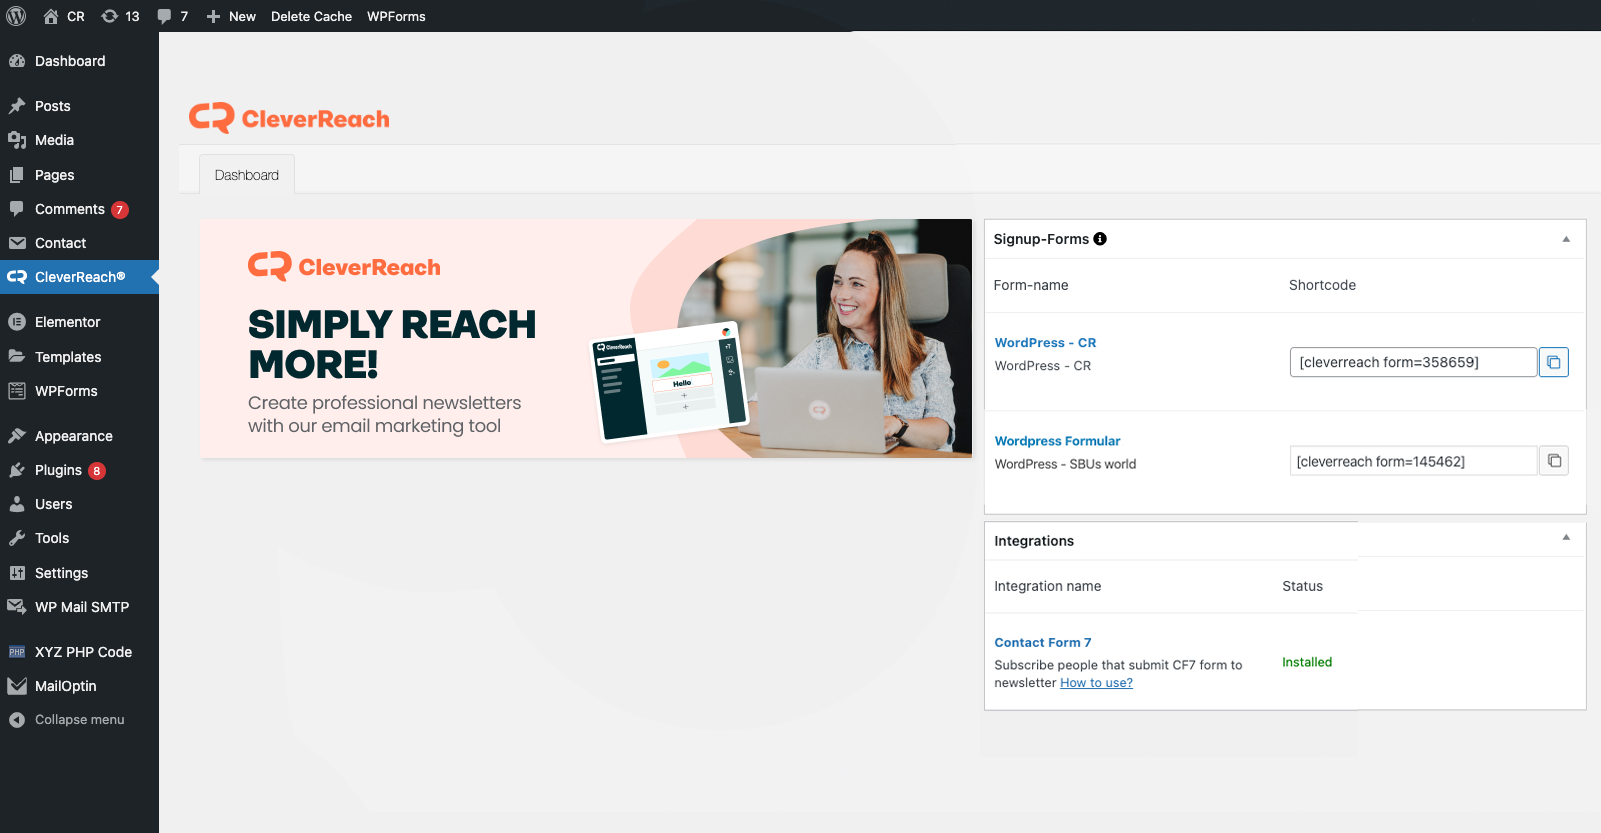Collapse the Signup-Forms panel
Viewport: 1601px width, 833px height.
1566,239
